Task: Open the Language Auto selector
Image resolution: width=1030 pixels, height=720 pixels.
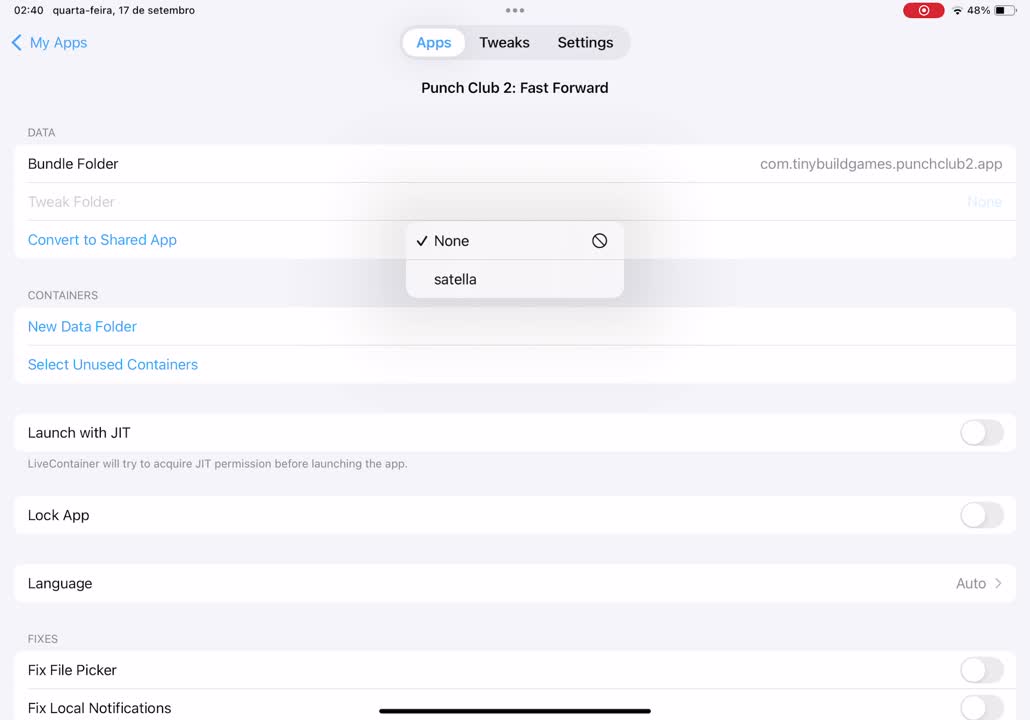Action: pos(514,583)
